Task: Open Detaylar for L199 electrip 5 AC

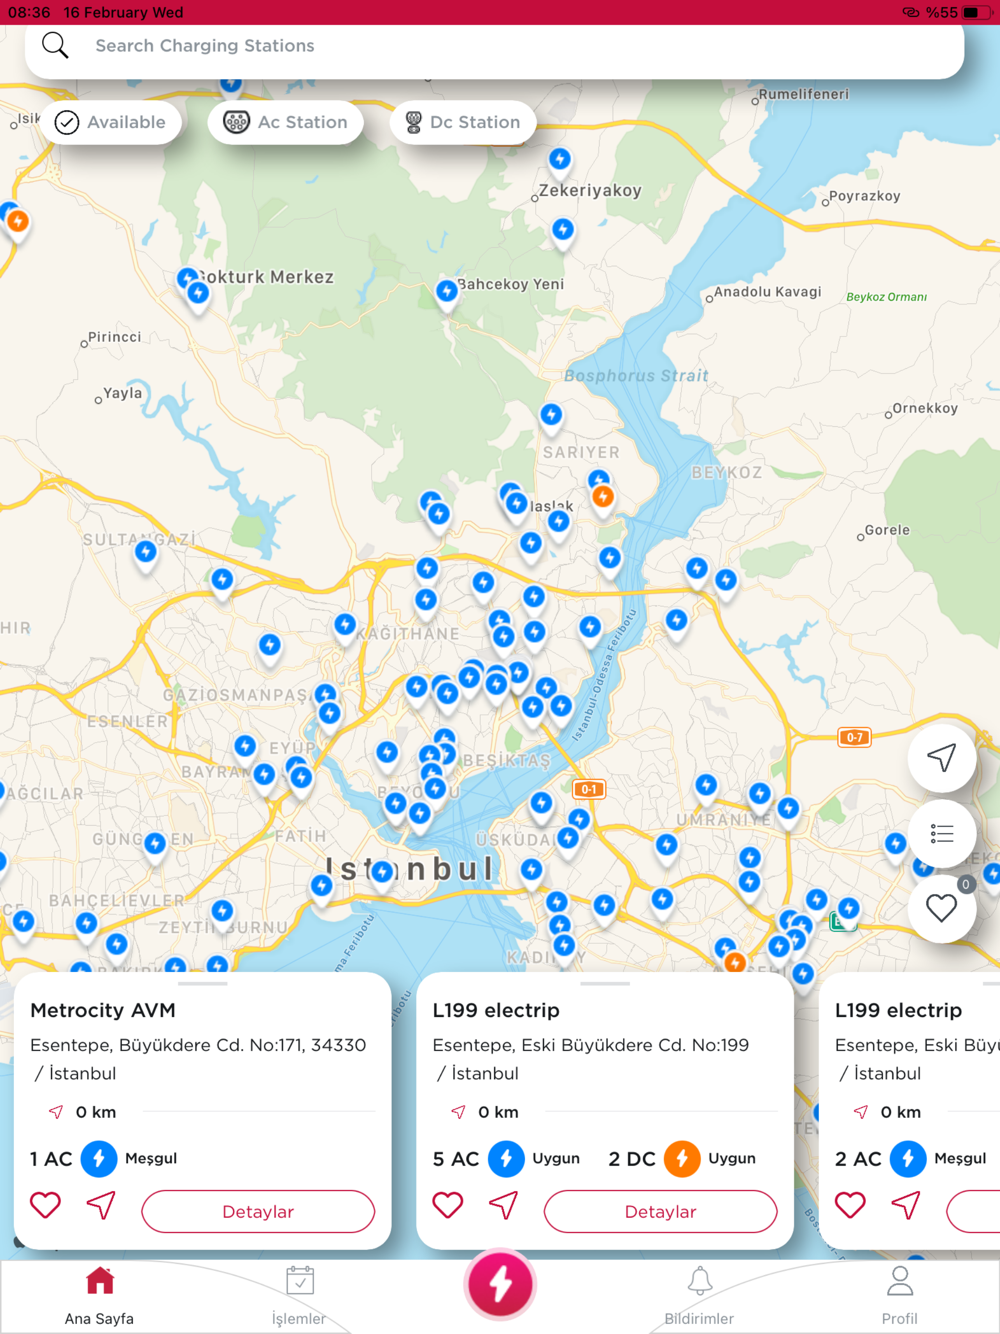Action: click(x=660, y=1211)
